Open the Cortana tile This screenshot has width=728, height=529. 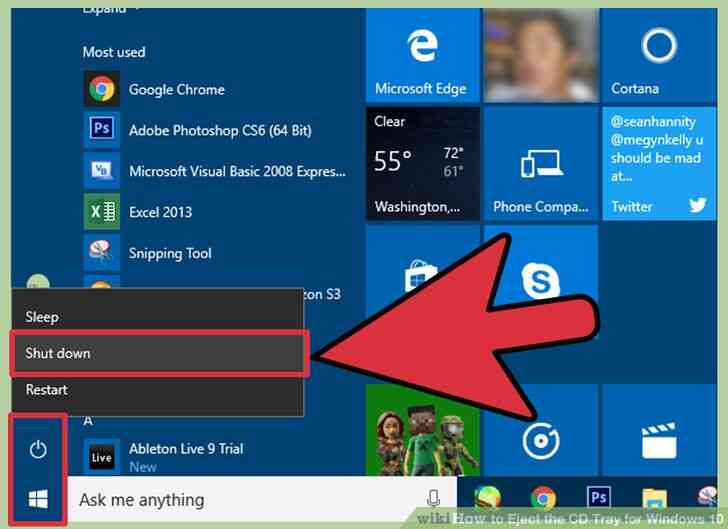pos(659,55)
